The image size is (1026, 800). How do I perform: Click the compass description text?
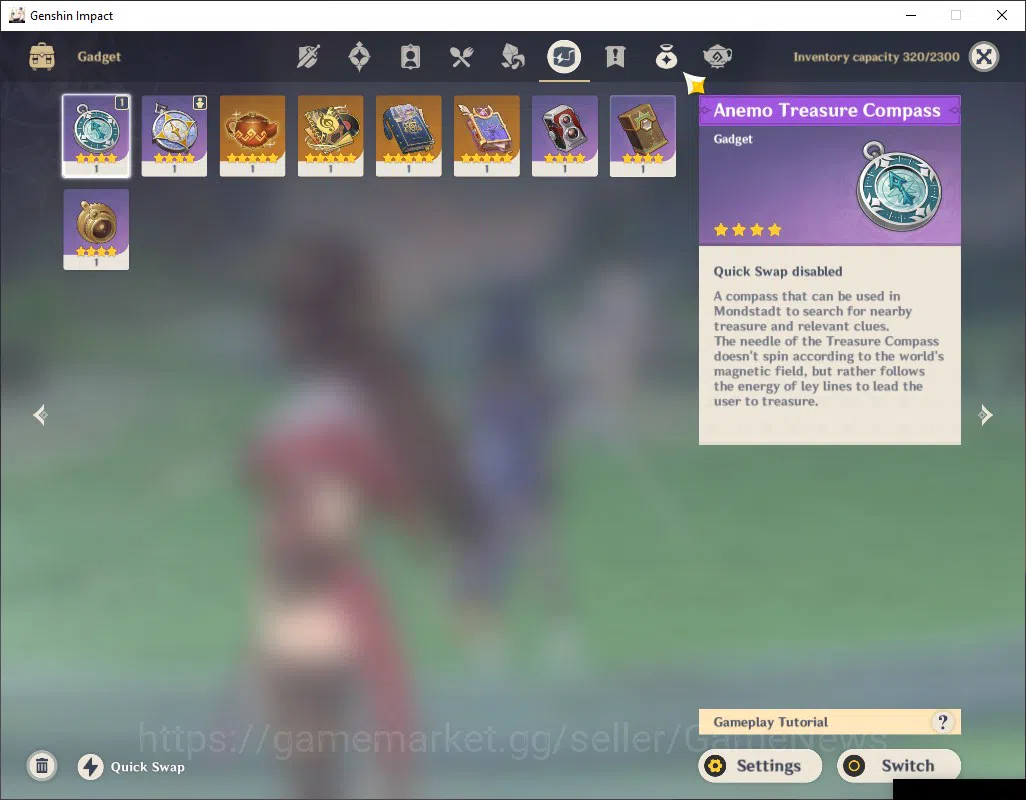click(x=828, y=349)
